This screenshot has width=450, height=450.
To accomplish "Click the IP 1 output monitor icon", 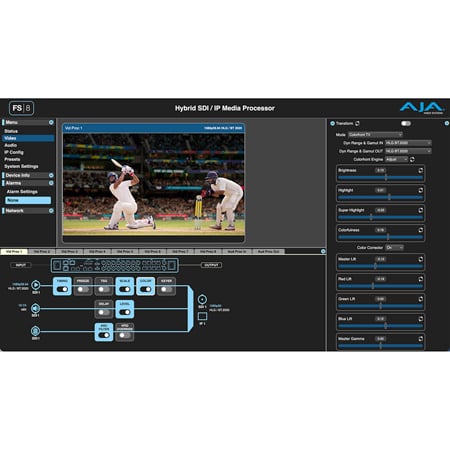I will [x=202, y=316].
